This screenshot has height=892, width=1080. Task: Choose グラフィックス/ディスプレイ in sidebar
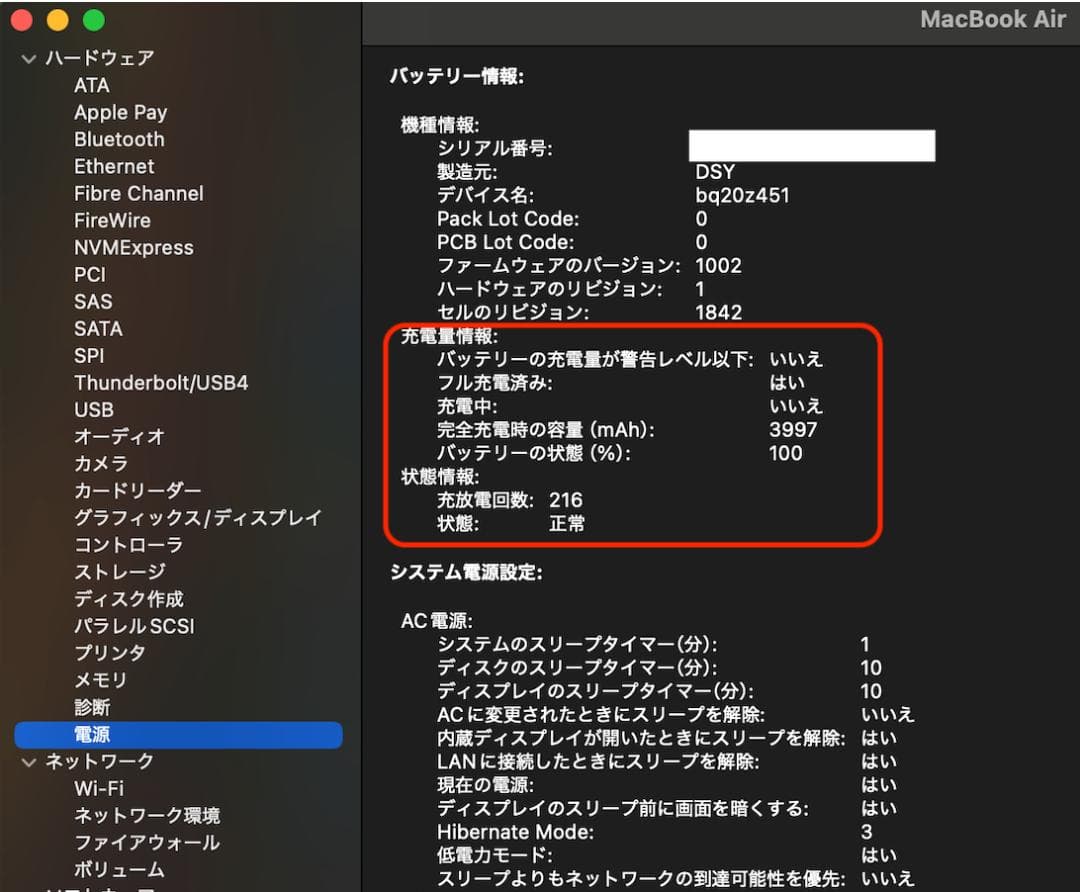[197, 518]
